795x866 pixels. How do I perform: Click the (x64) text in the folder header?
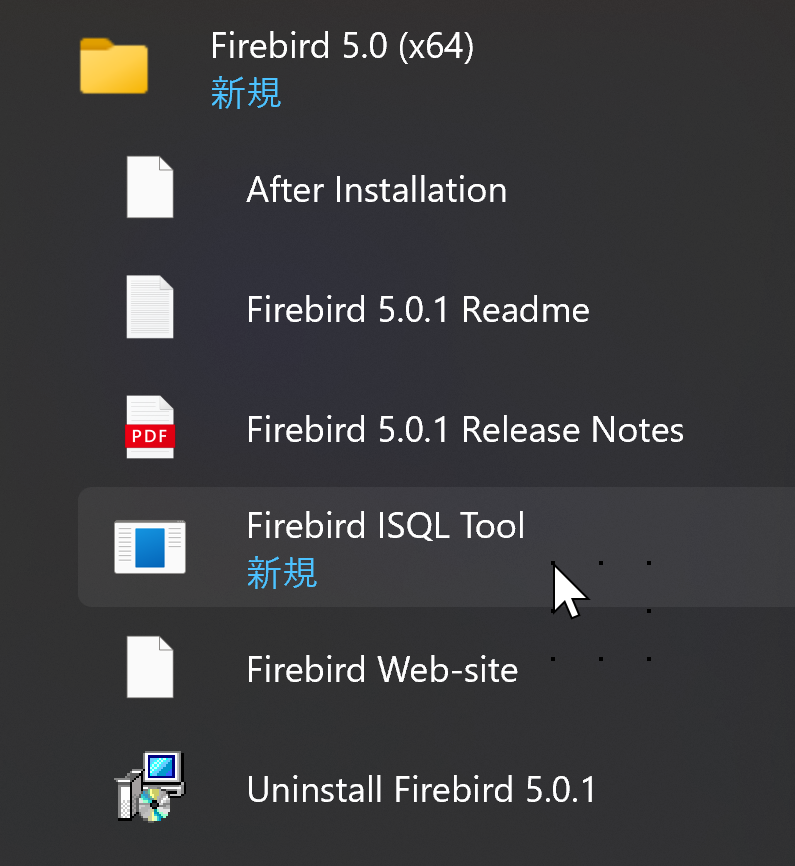pos(436,46)
